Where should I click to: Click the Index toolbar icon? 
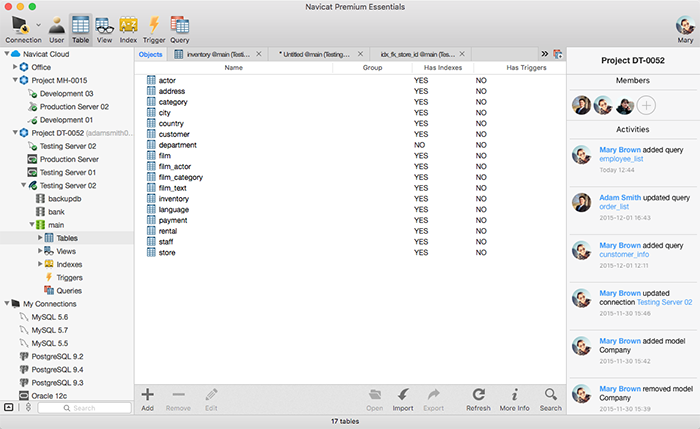click(128, 29)
